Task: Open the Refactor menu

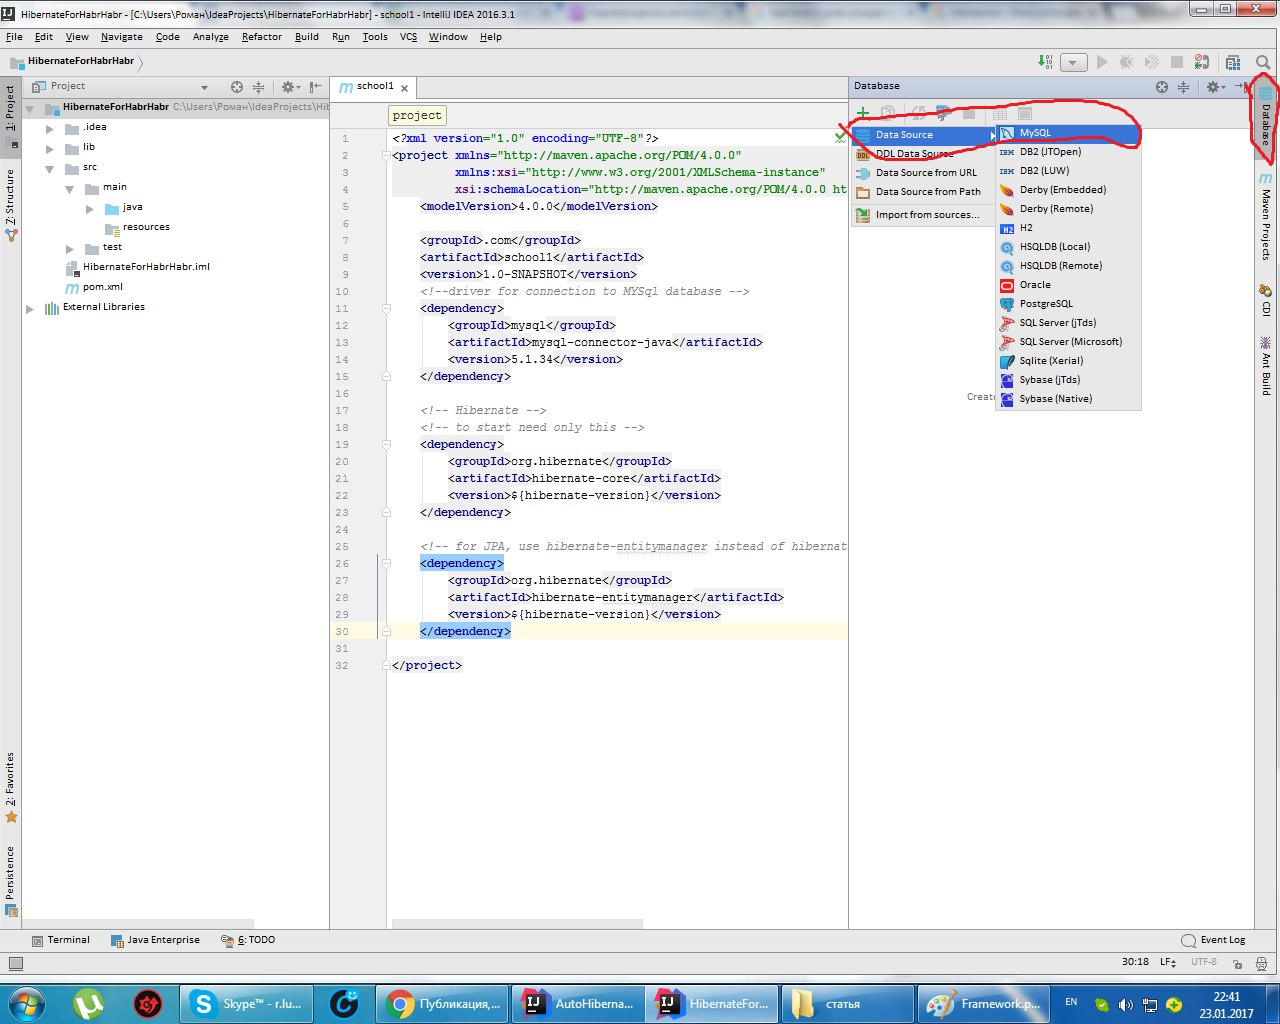Action: coord(261,37)
